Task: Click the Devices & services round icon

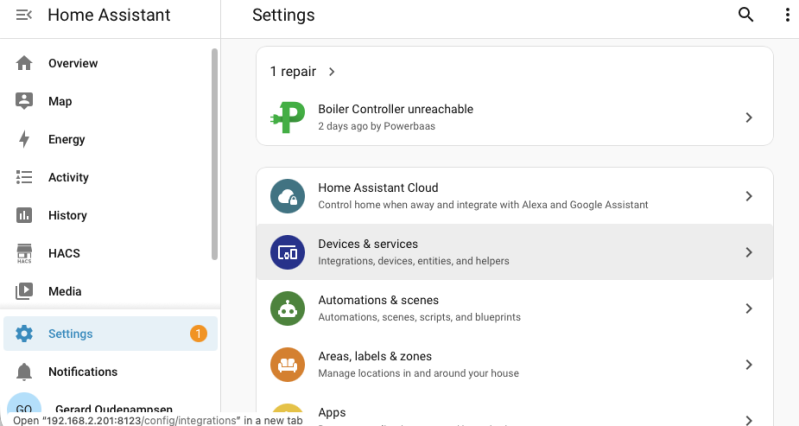Action: [x=287, y=252]
